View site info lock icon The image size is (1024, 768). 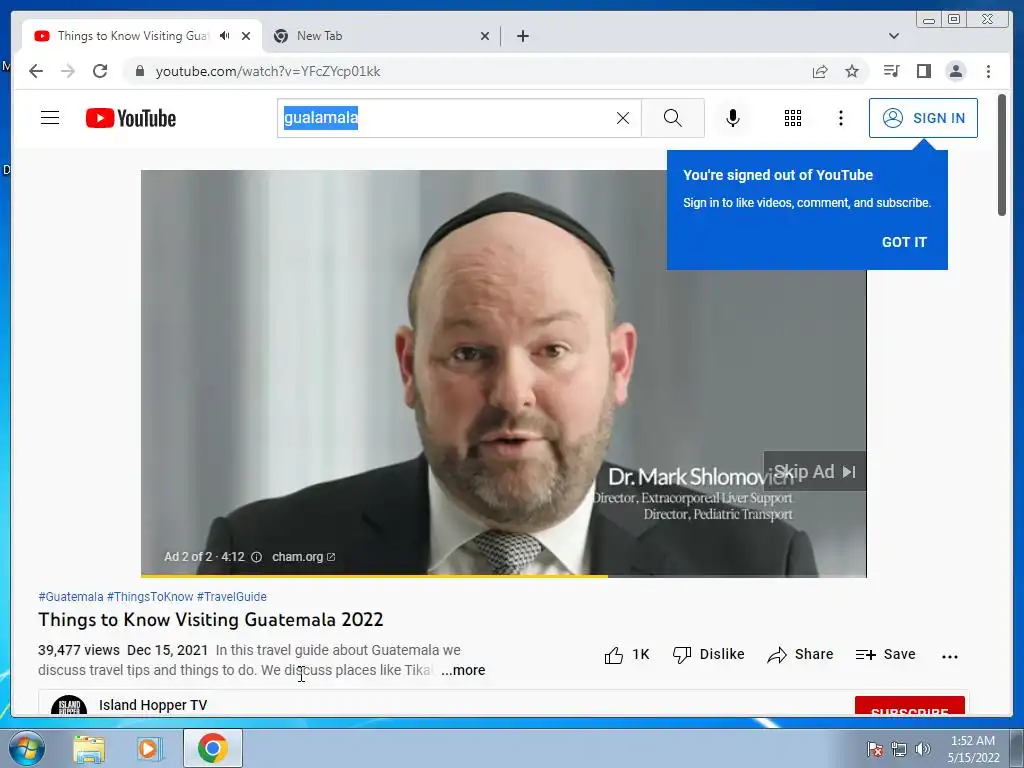139,71
